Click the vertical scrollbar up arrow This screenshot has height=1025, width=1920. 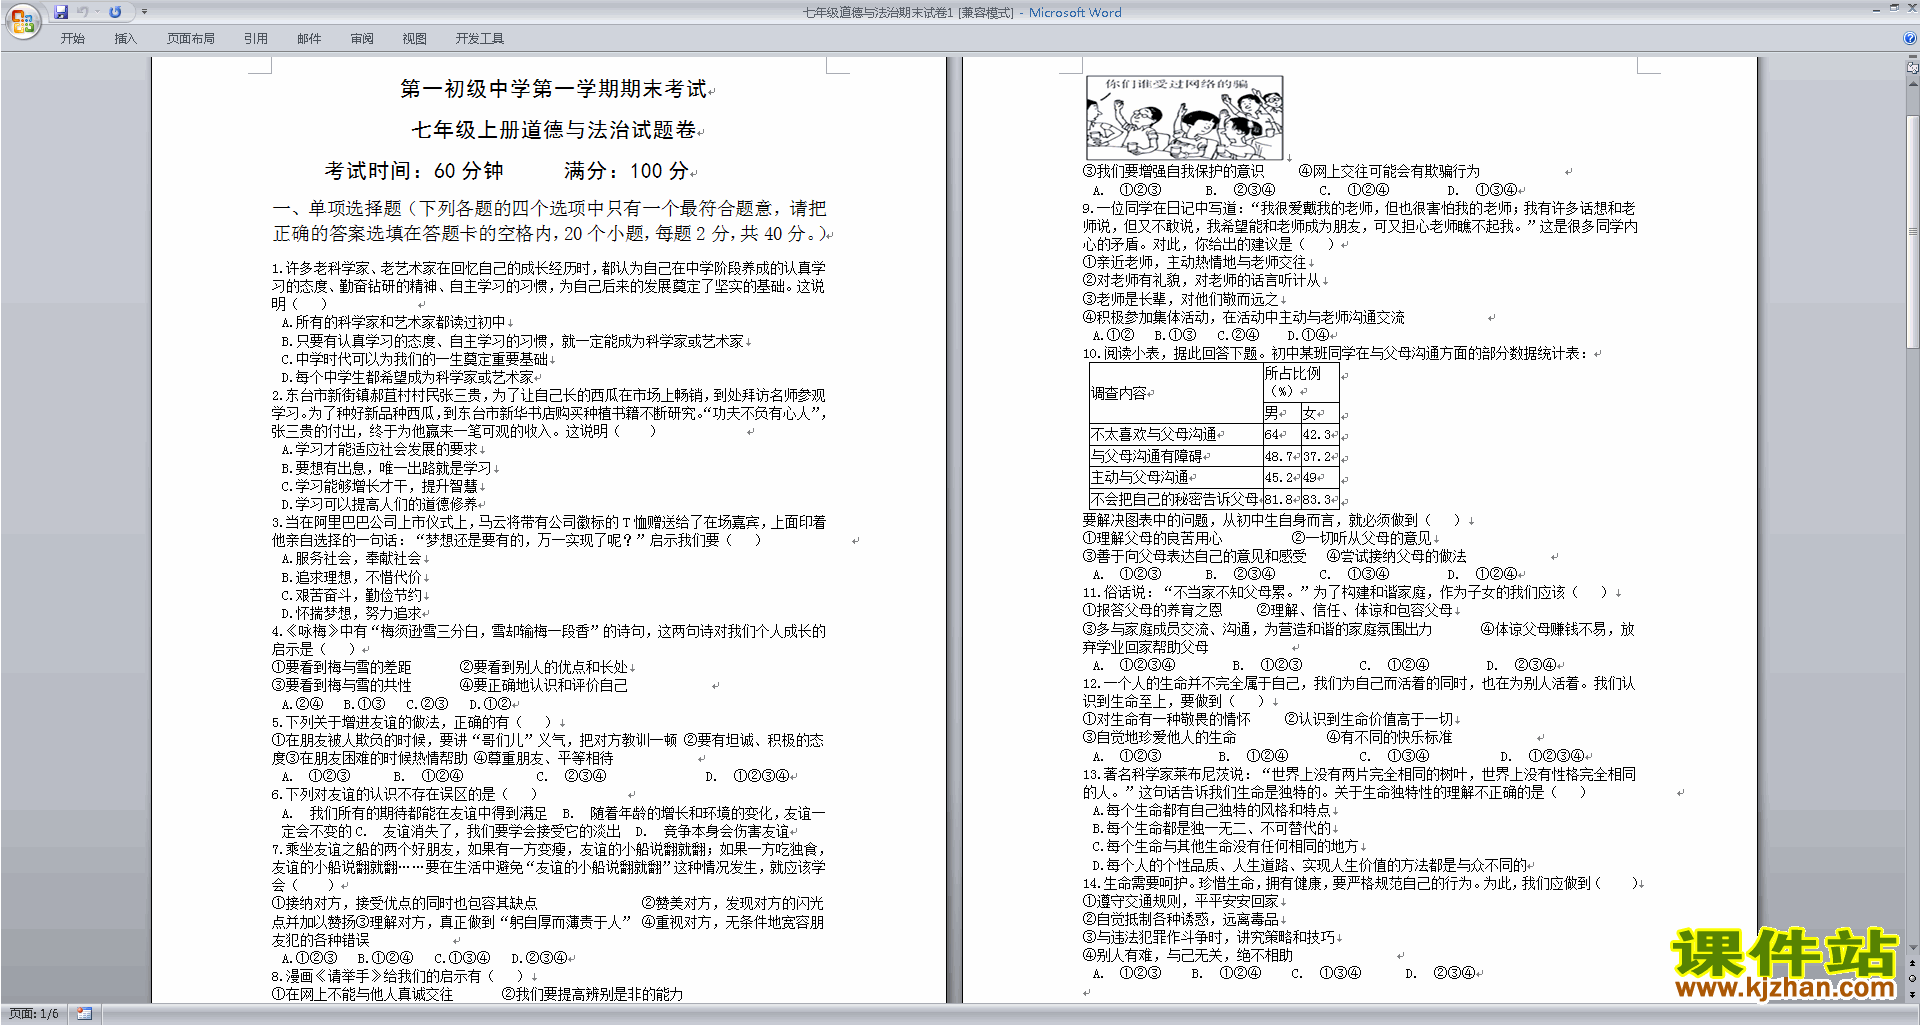[1913, 85]
